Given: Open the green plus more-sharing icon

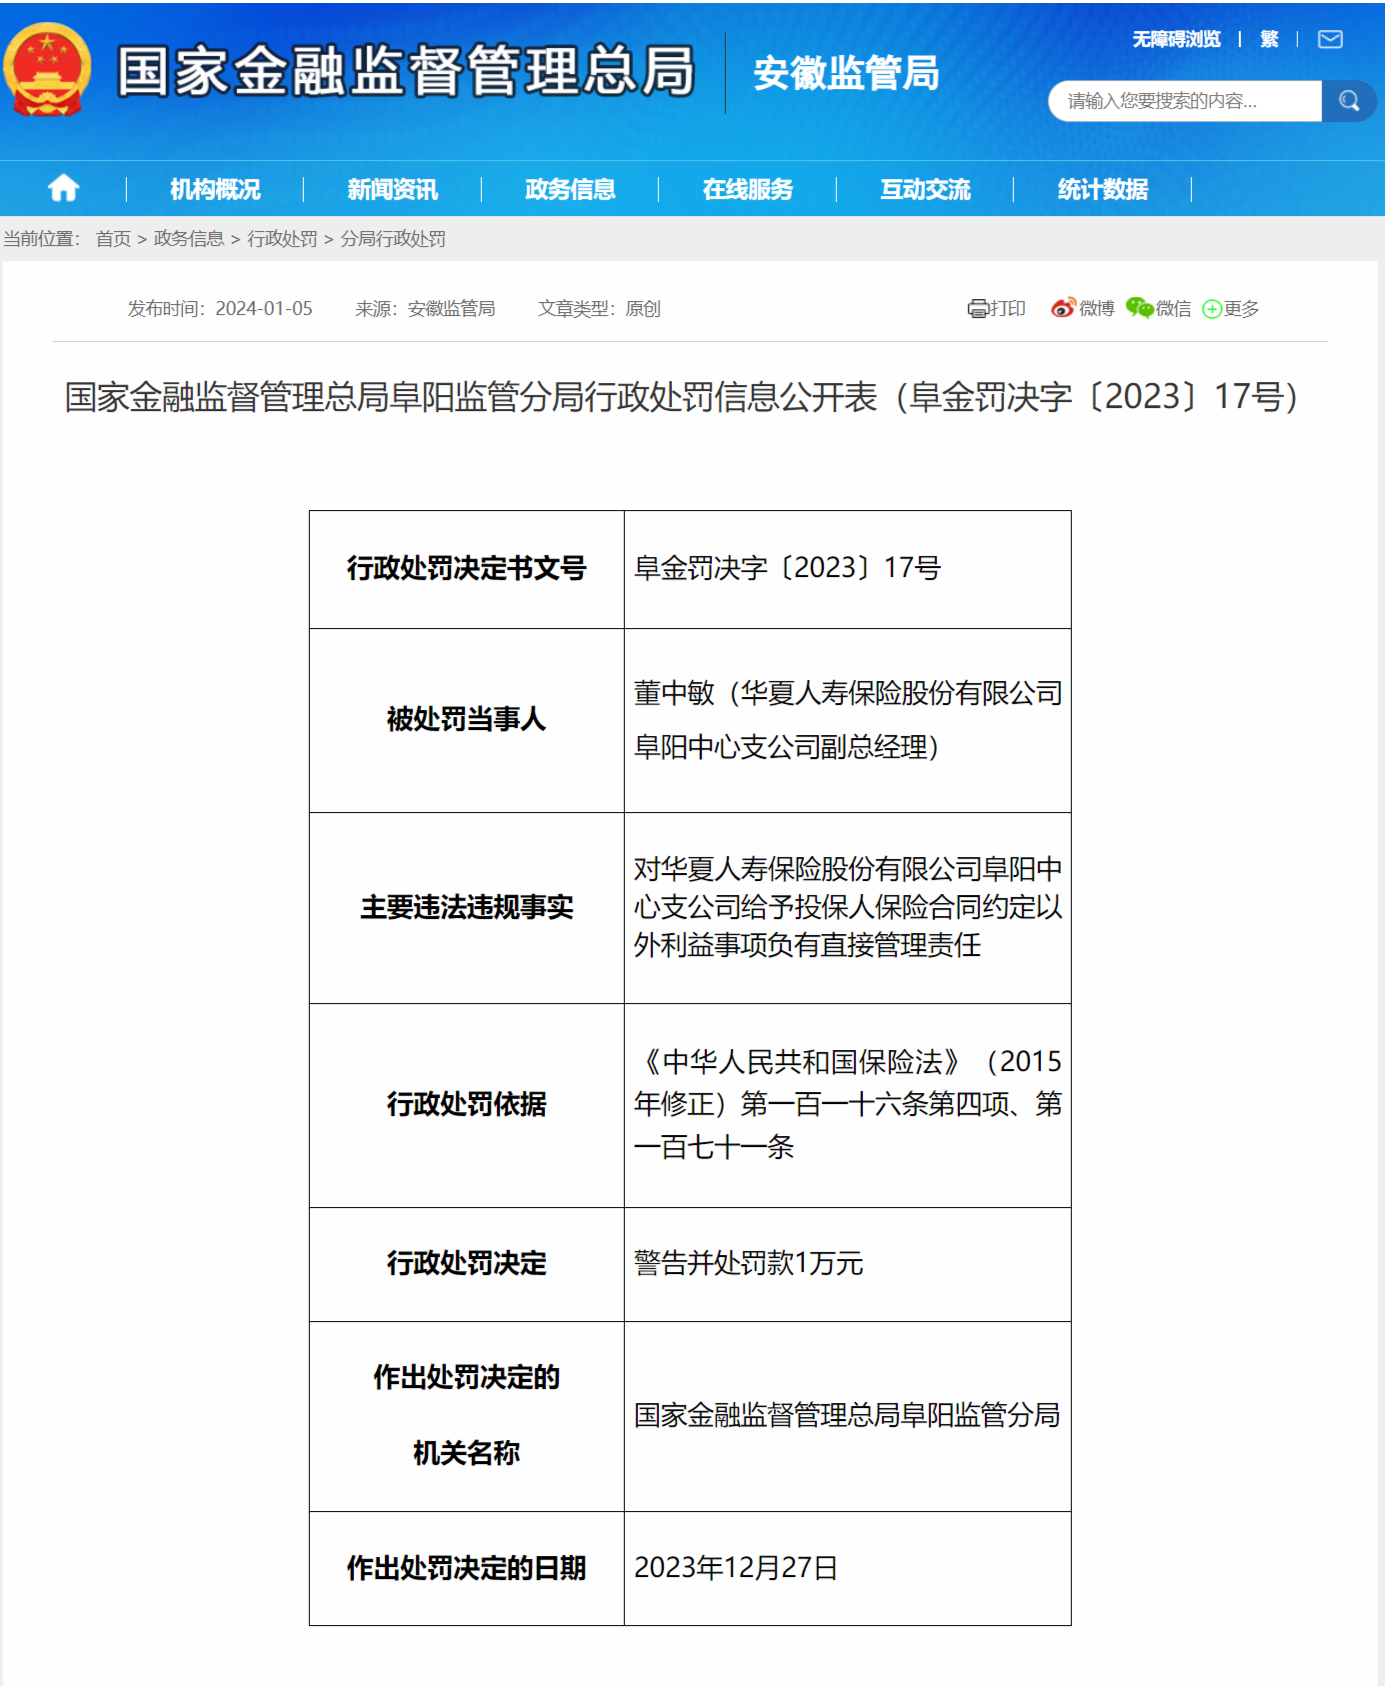Looking at the screenshot, I should [1212, 309].
